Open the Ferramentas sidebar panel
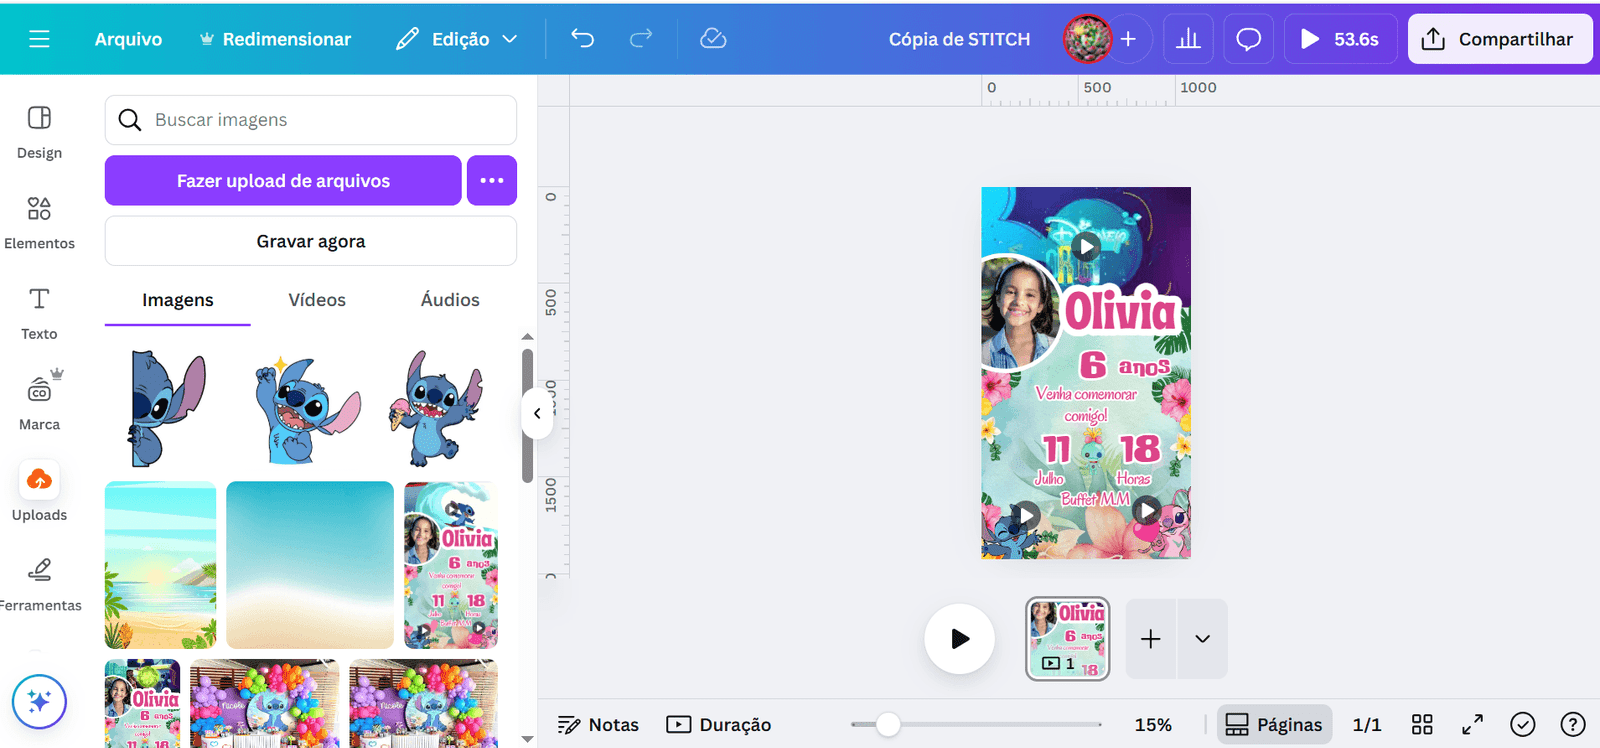The image size is (1600, 748). tap(39, 584)
